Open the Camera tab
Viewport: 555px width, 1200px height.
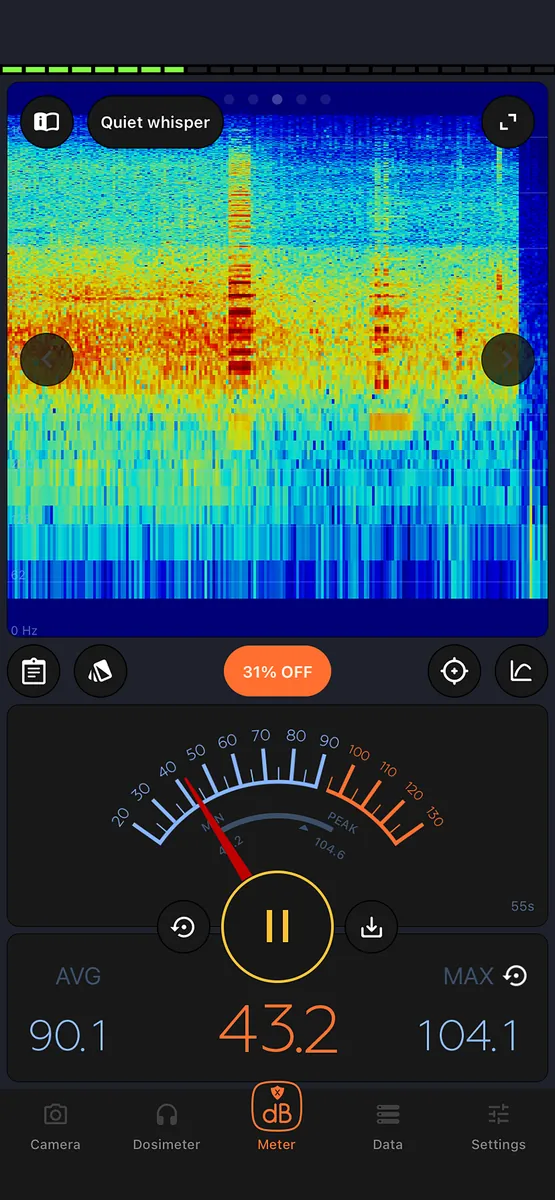pyautogui.click(x=55, y=1126)
